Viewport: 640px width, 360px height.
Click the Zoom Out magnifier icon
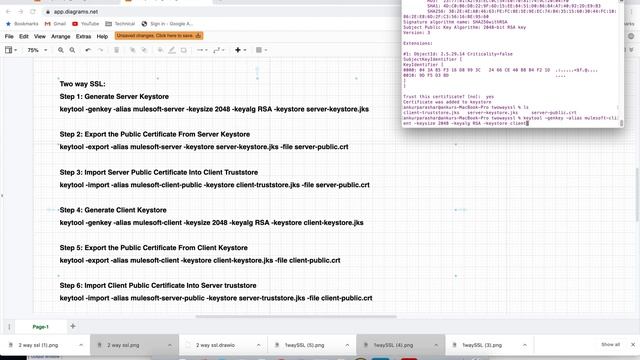click(x=72, y=50)
